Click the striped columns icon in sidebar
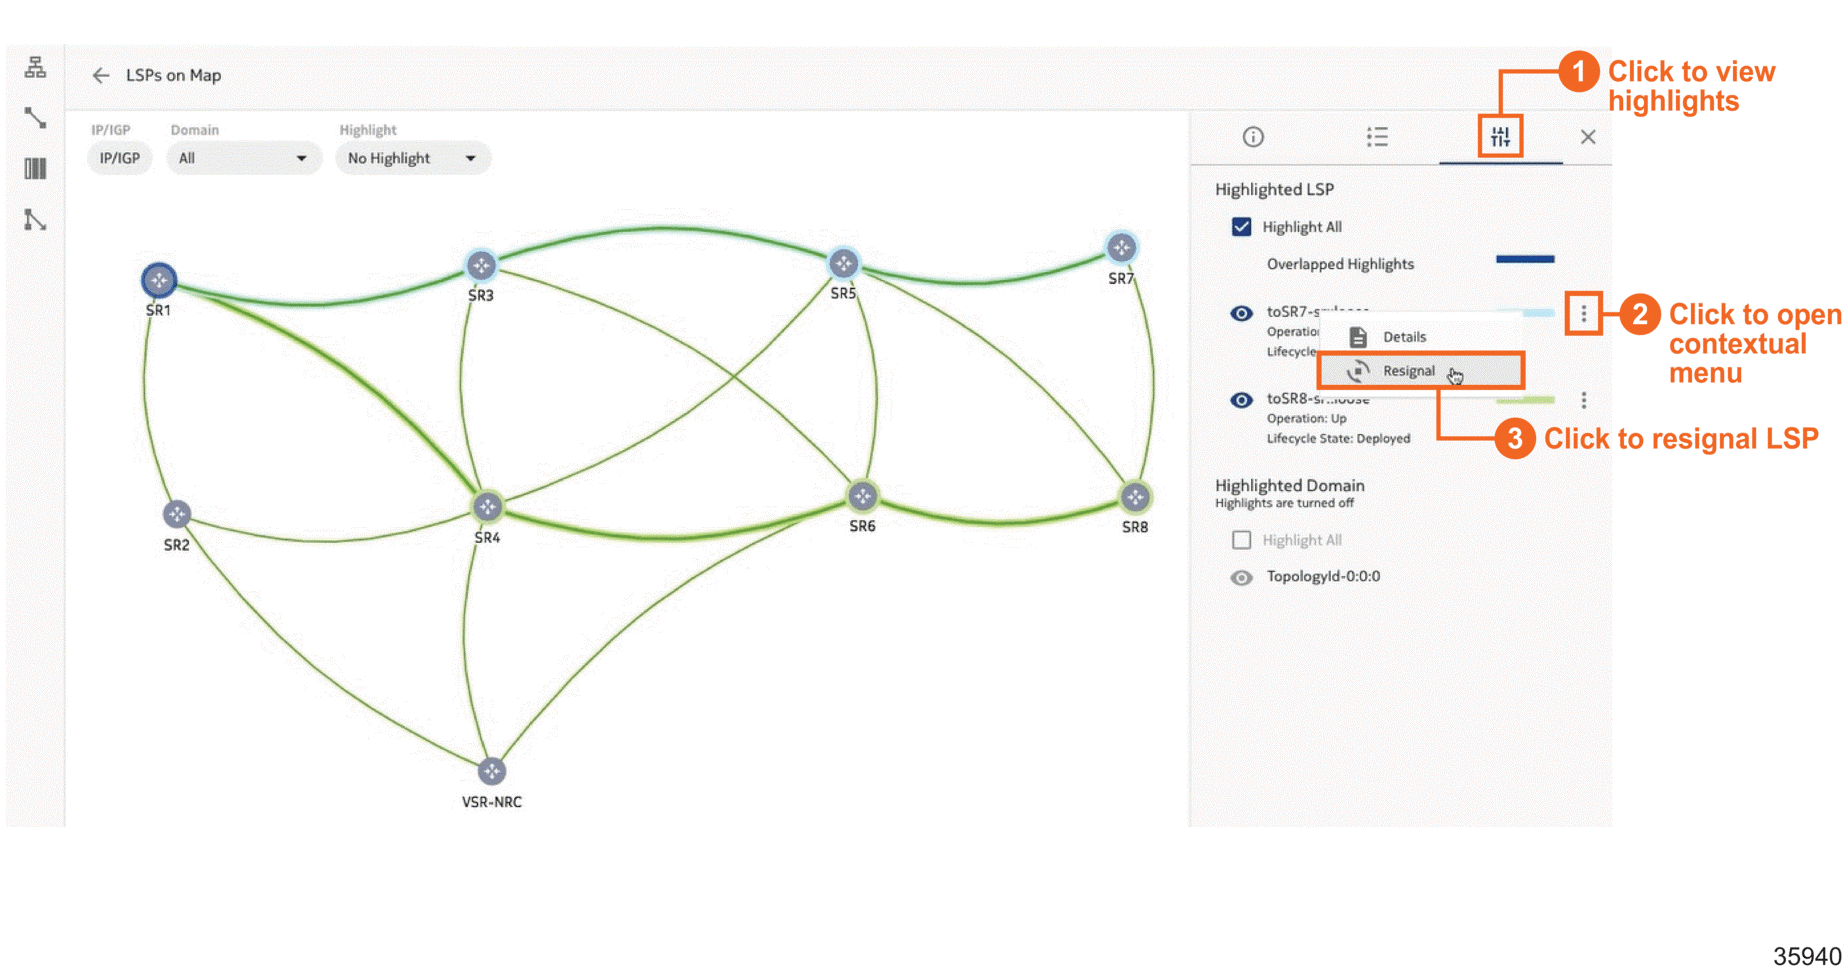This screenshot has height=978, width=1848. coord(36,169)
